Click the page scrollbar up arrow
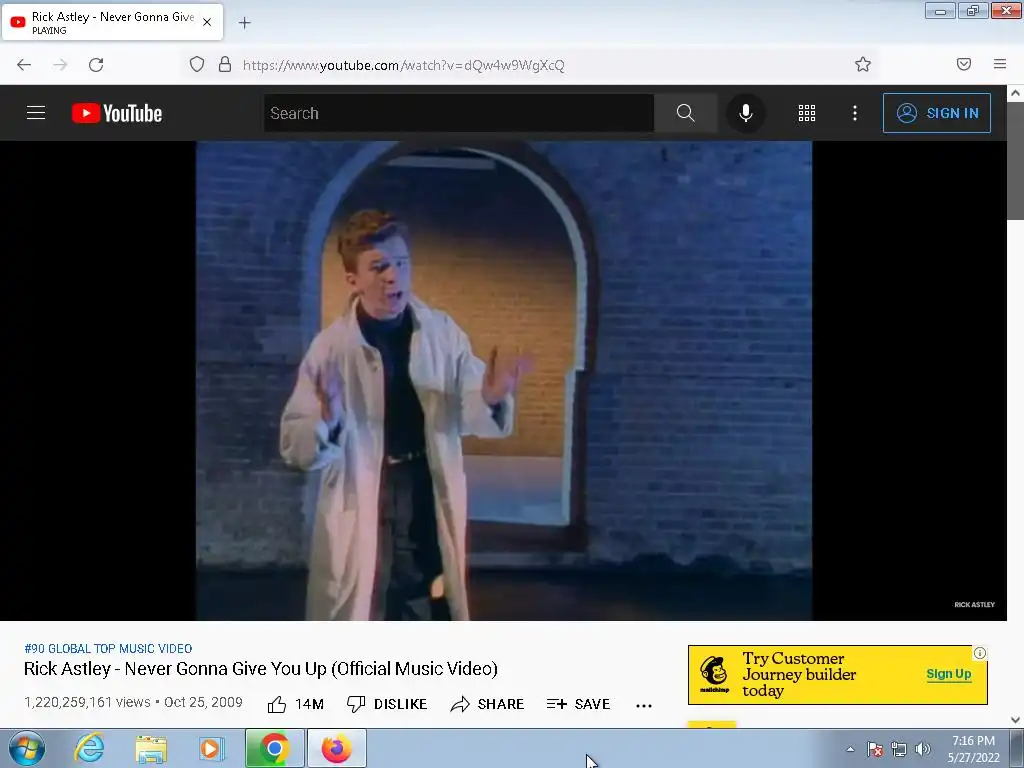Viewport: 1024px width, 768px height. click(x=1015, y=93)
